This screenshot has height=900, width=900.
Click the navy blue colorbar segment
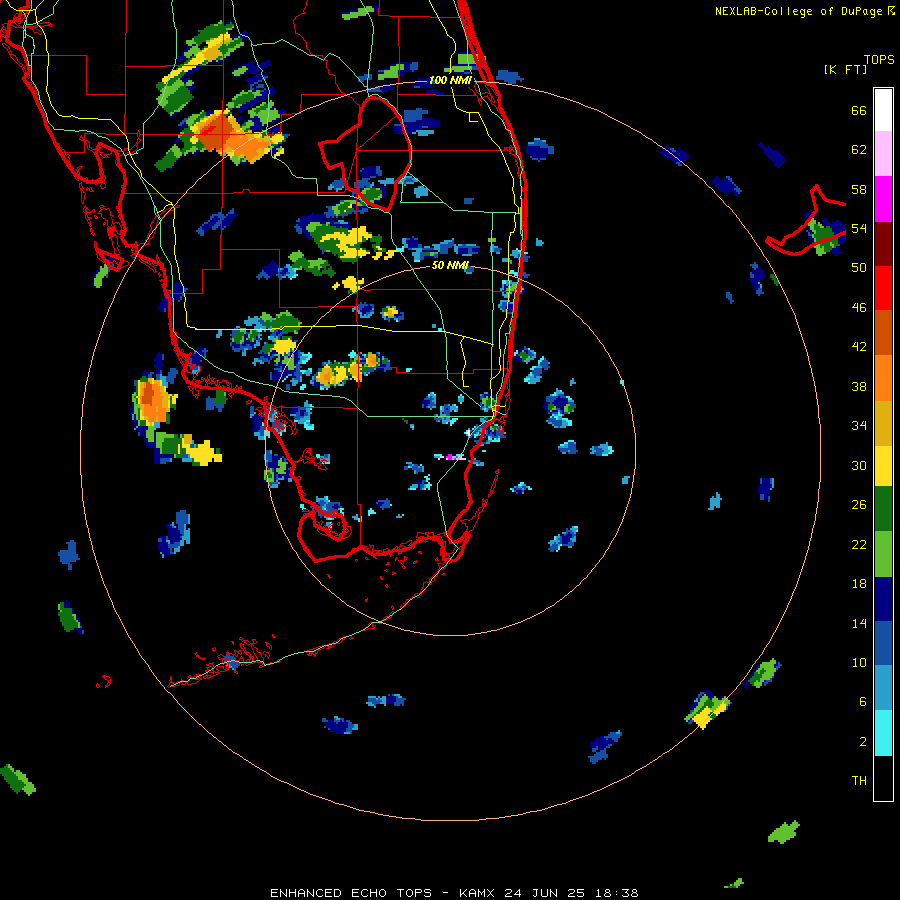(x=883, y=599)
